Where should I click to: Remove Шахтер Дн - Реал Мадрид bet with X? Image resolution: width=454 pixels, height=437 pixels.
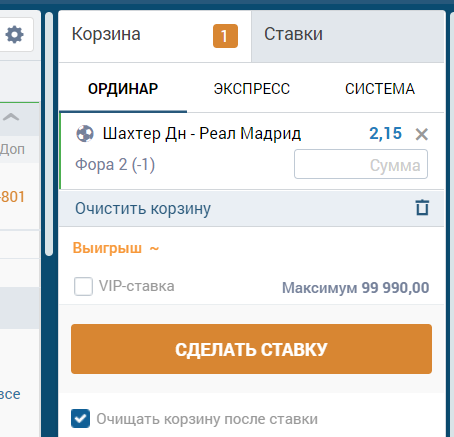tap(422, 134)
